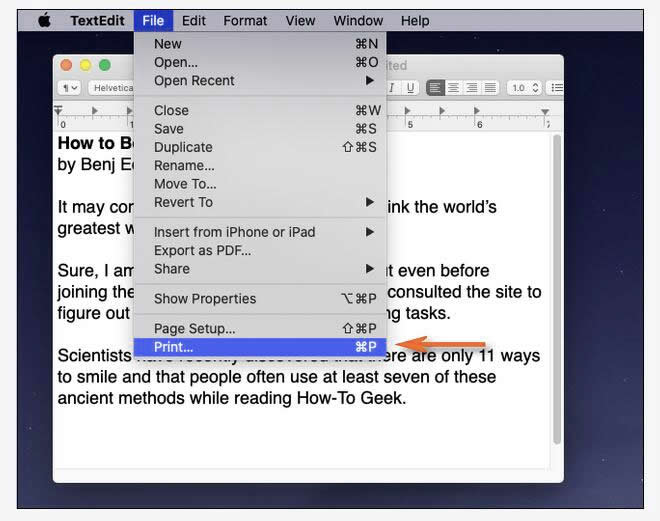660x521 pixels.
Task: Open the 1.0 line spacing dropdown
Action: coord(524,88)
